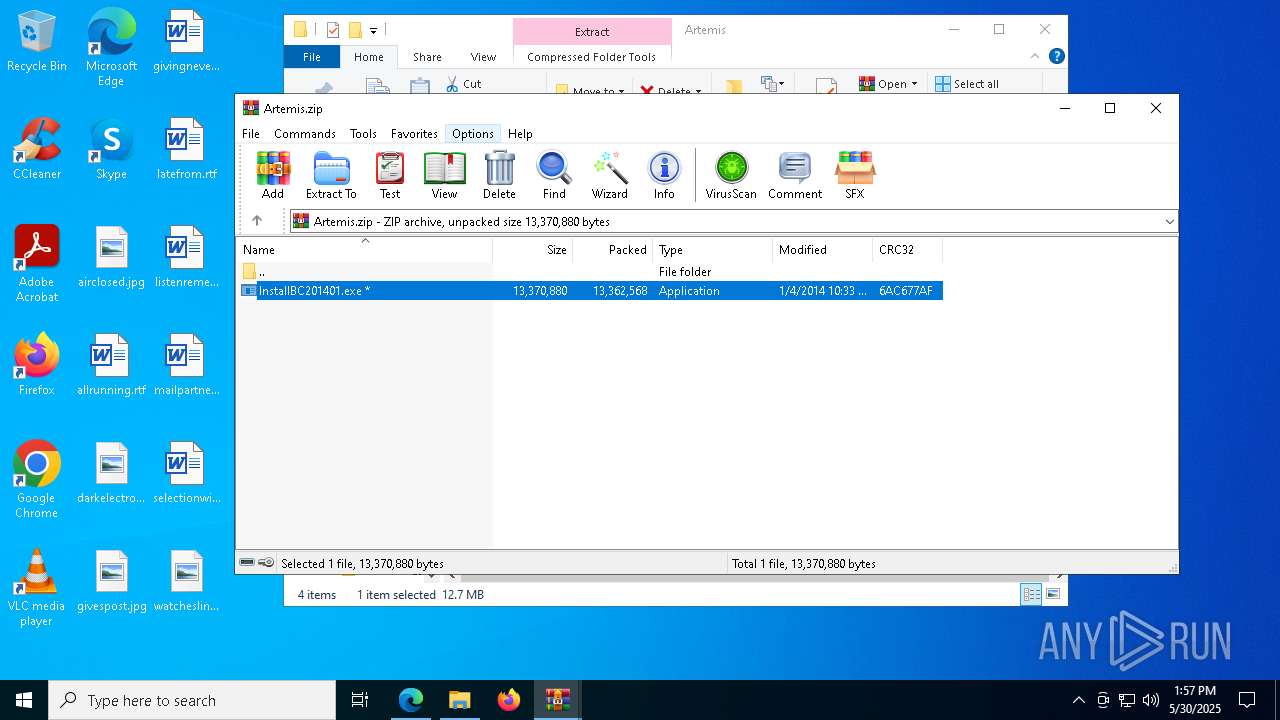The width and height of the screenshot is (1280, 720).
Task: Switch Explorer to large icons view
Action: coord(1052,594)
